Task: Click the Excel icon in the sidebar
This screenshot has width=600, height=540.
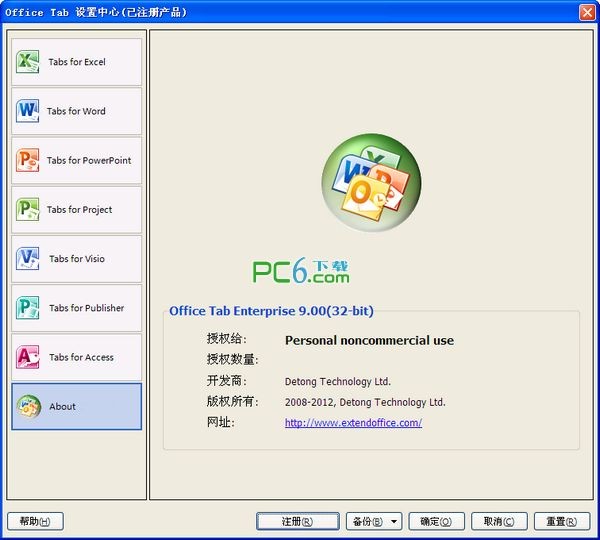Action: coord(28,61)
